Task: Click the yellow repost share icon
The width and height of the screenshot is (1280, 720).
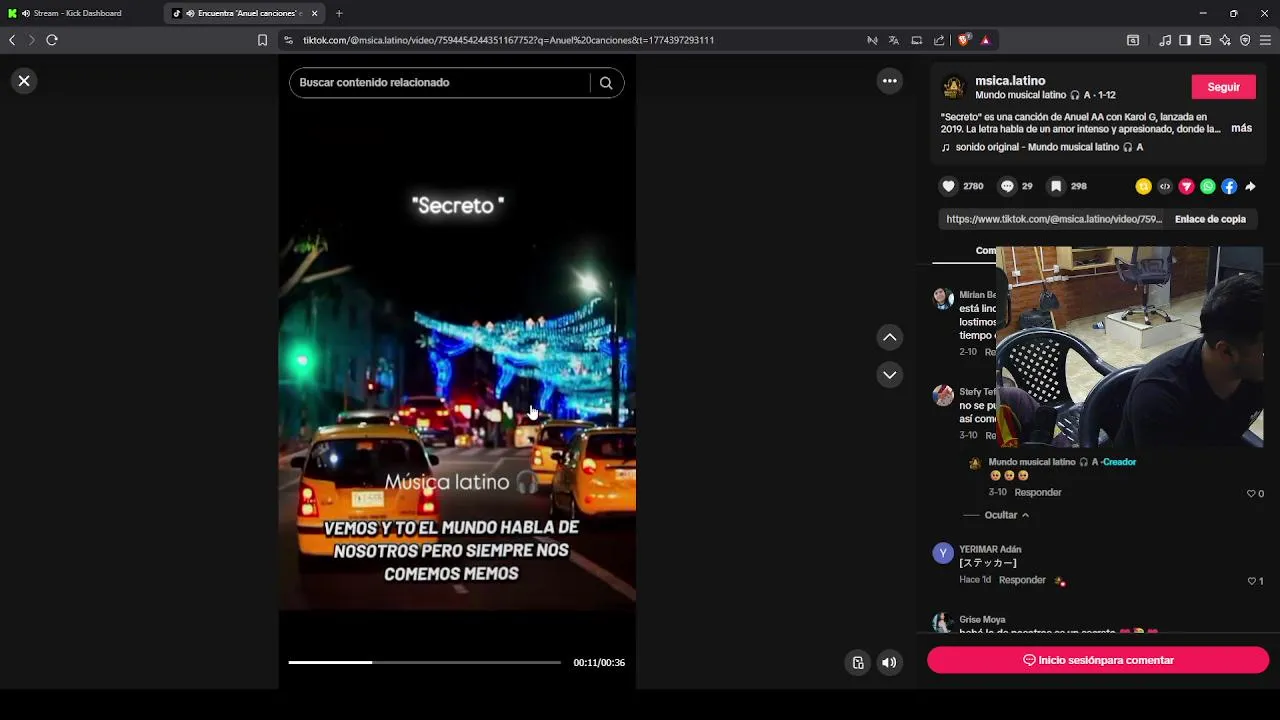Action: [1143, 186]
